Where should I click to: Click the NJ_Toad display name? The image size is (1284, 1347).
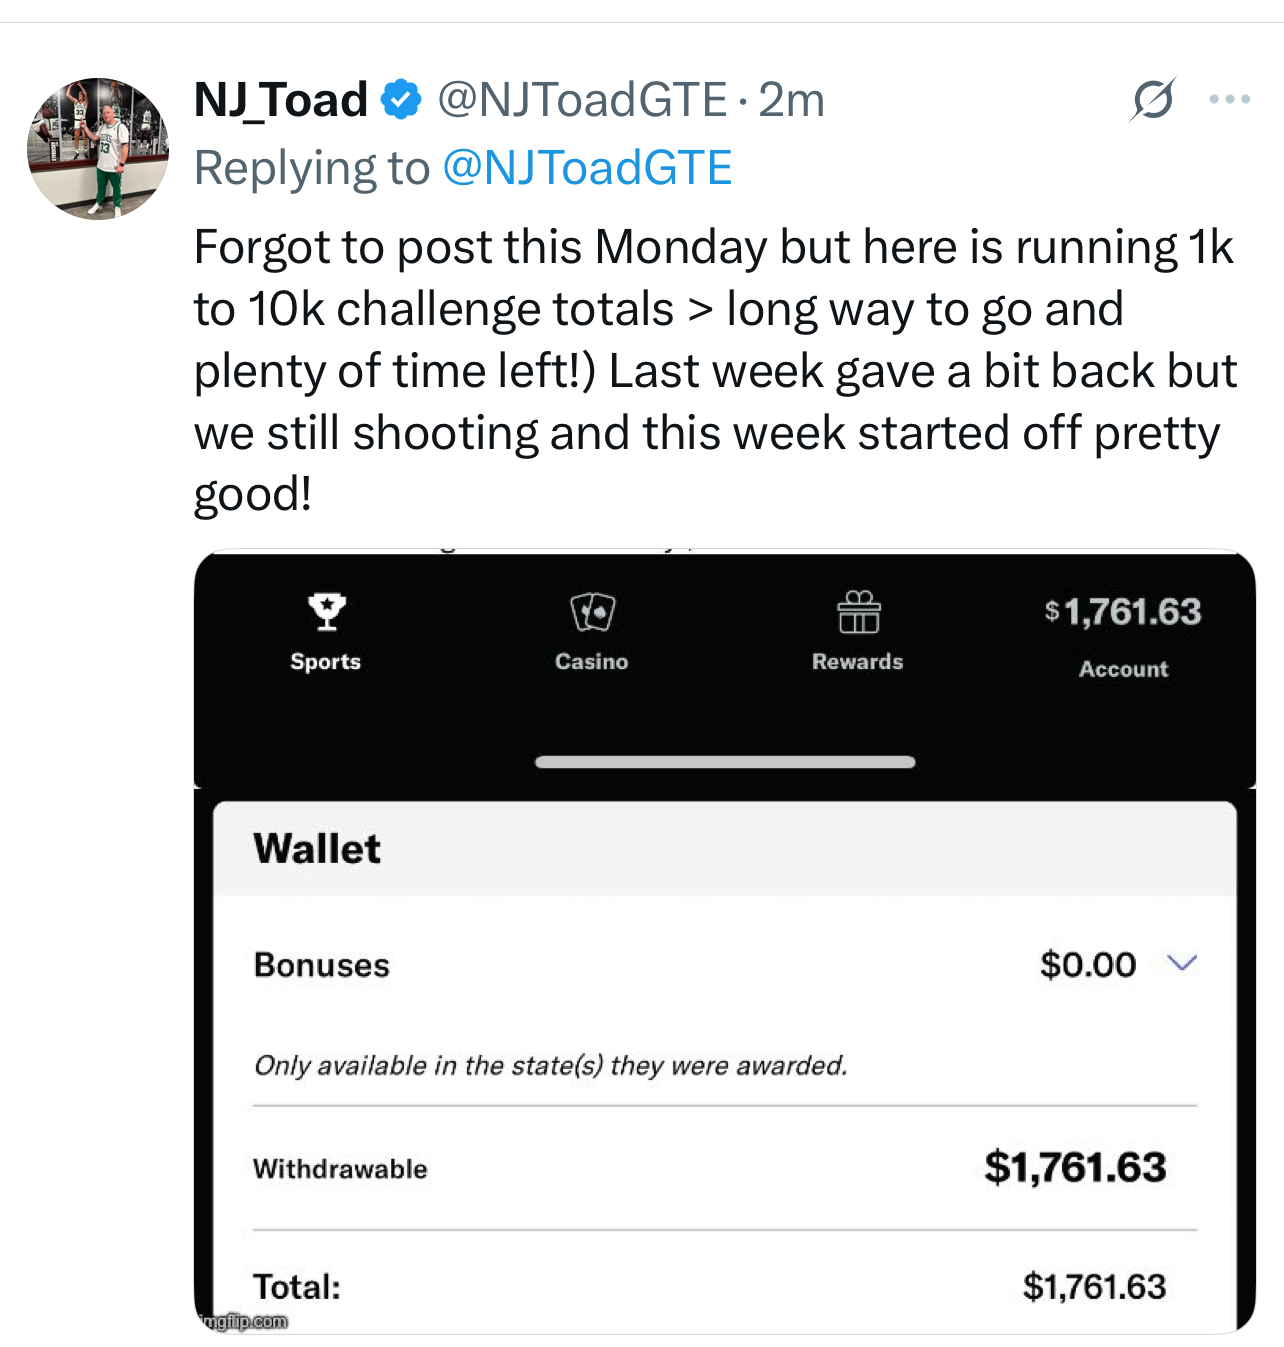pyautogui.click(x=281, y=100)
